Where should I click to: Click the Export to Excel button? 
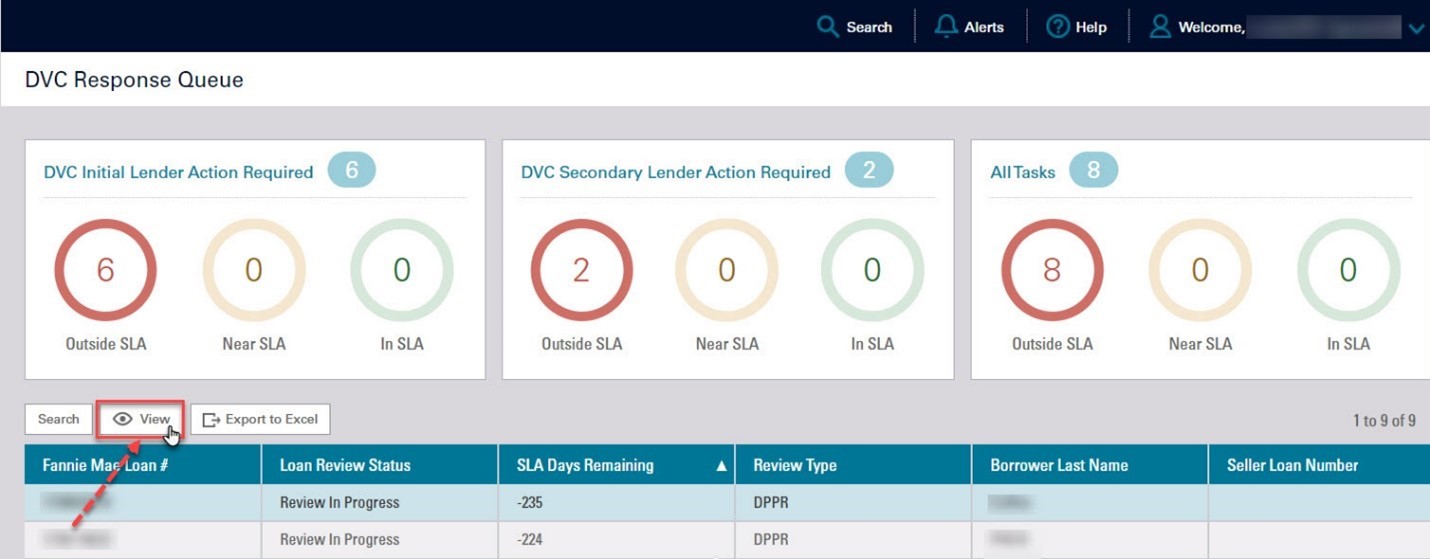(260, 419)
